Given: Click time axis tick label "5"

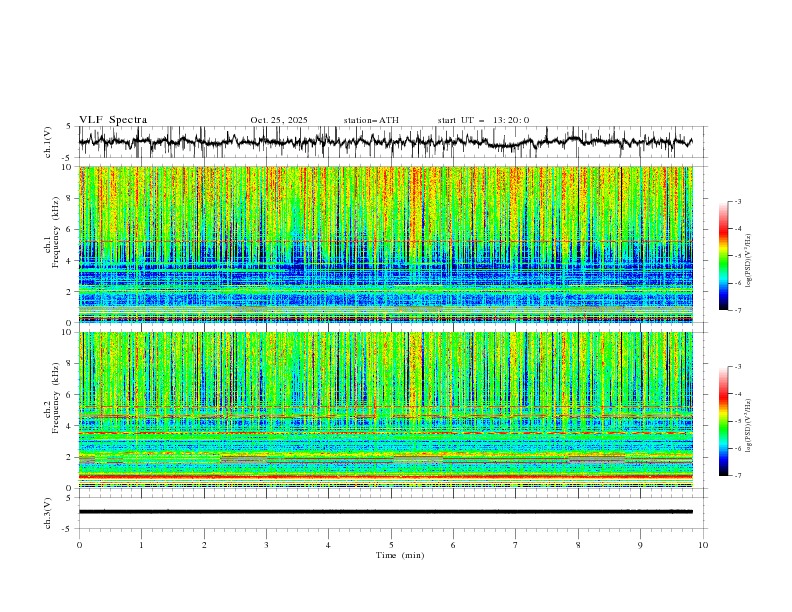Looking at the screenshot, I should pyautogui.click(x=391, y=545).
